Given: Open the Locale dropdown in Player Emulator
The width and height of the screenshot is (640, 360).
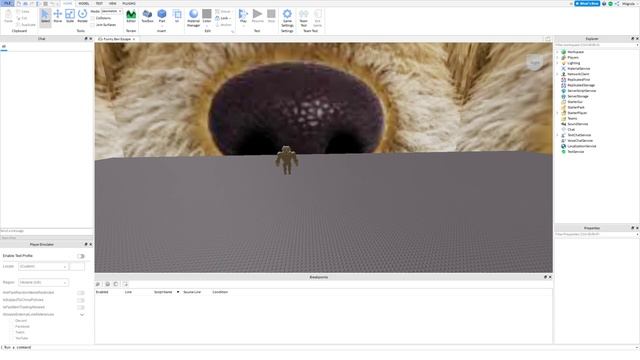Looking at the screenshot, I should coord(43,267).
